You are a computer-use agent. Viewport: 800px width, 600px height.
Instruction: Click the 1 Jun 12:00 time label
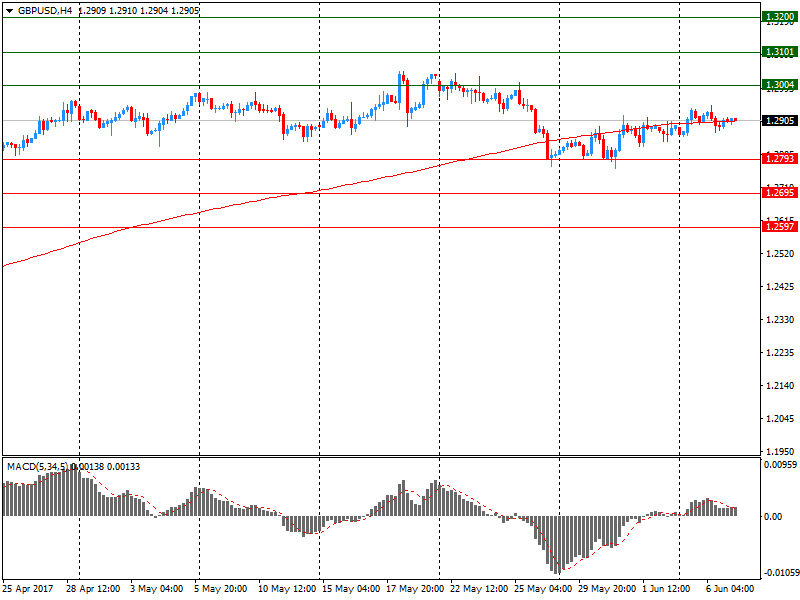pos(666,589)
